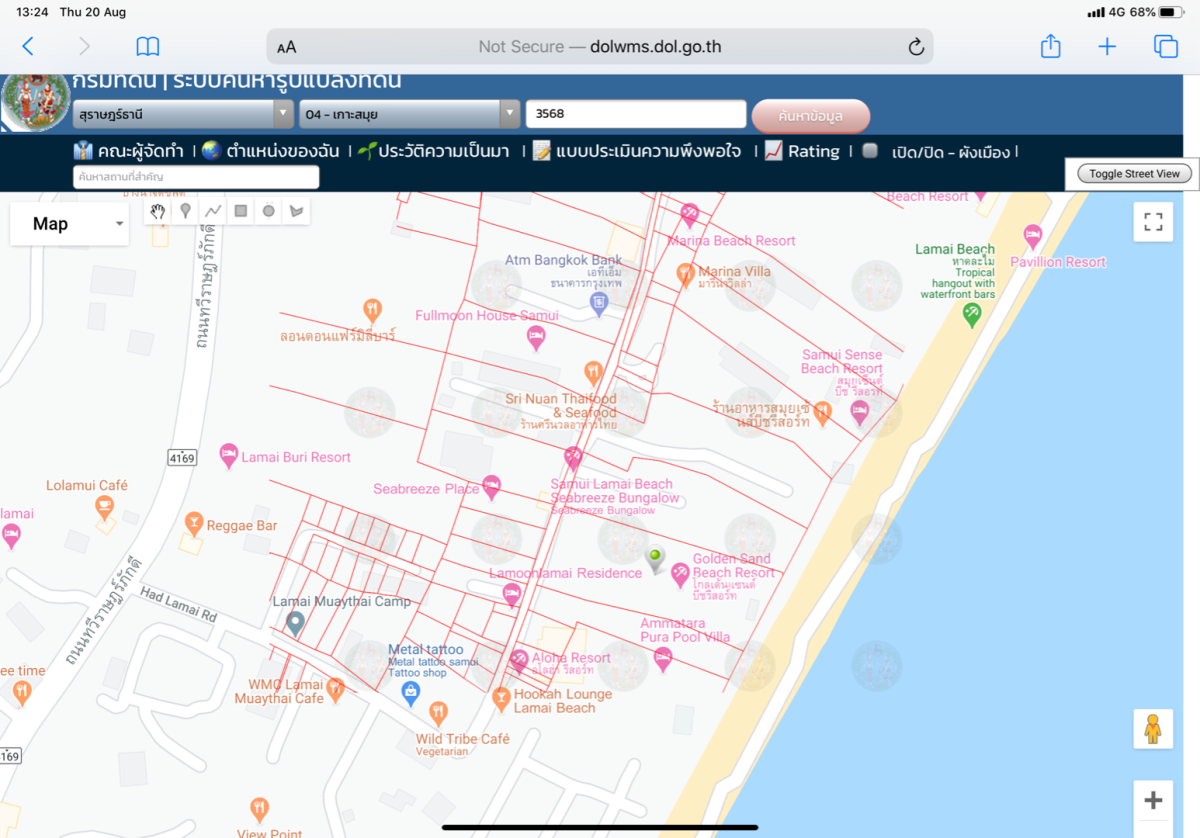1200x838 pixels.
Task: Select the draw circle tool
Action: point(269,211)
